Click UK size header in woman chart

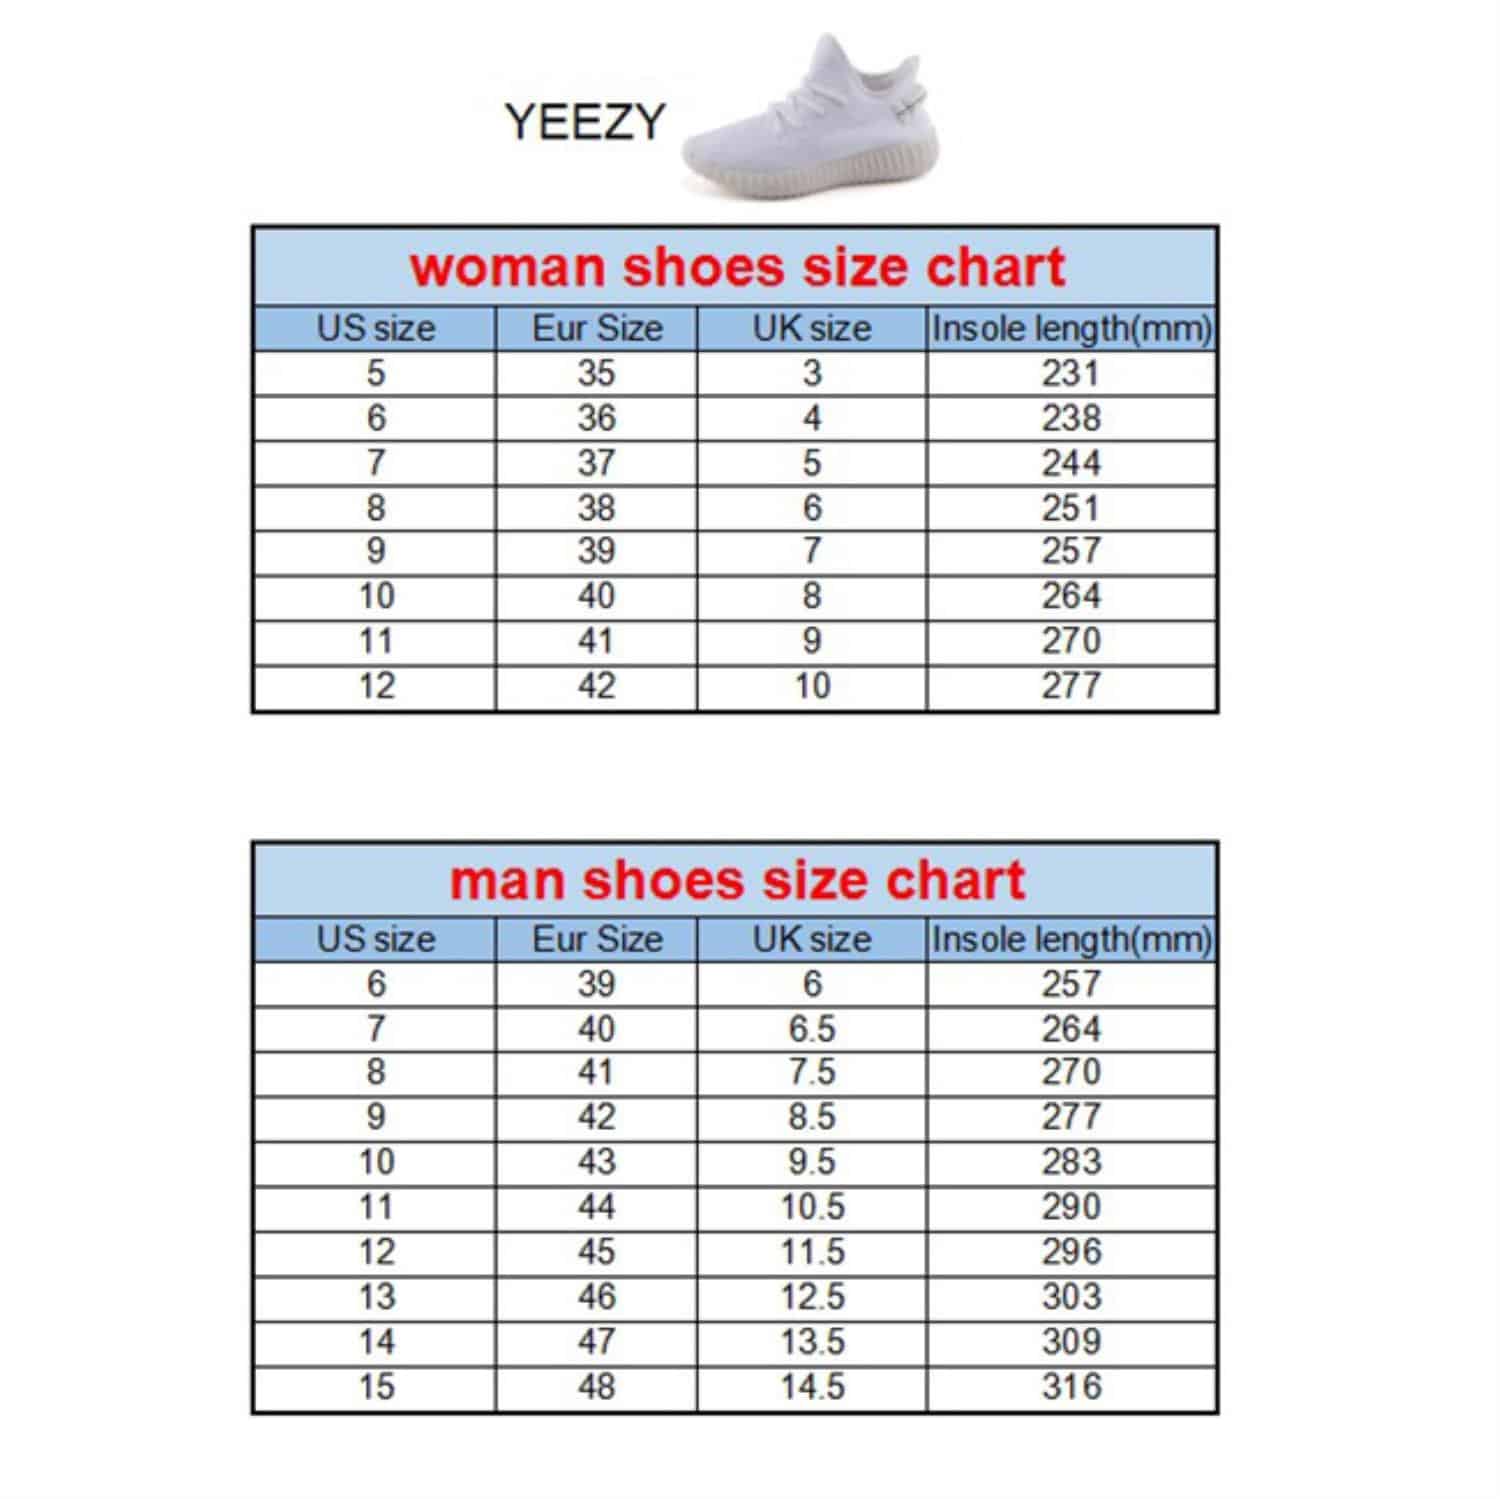click(x=811, y=328)
